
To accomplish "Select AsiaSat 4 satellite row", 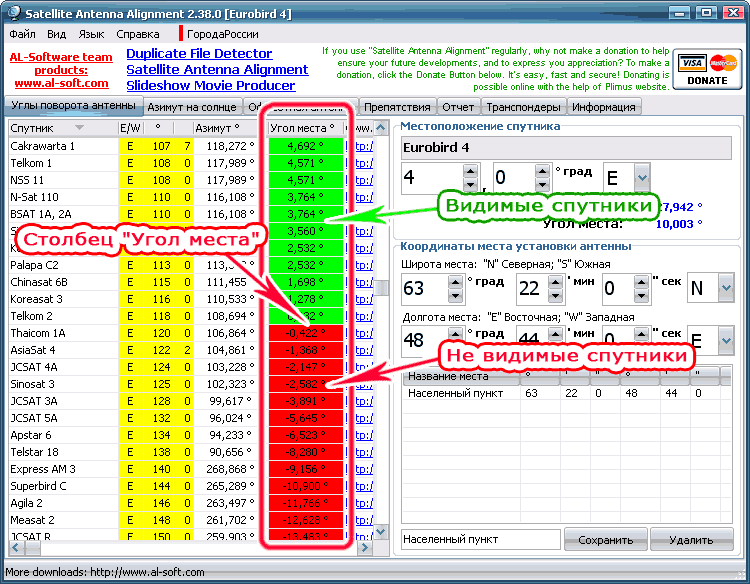I will pos(190,350).
